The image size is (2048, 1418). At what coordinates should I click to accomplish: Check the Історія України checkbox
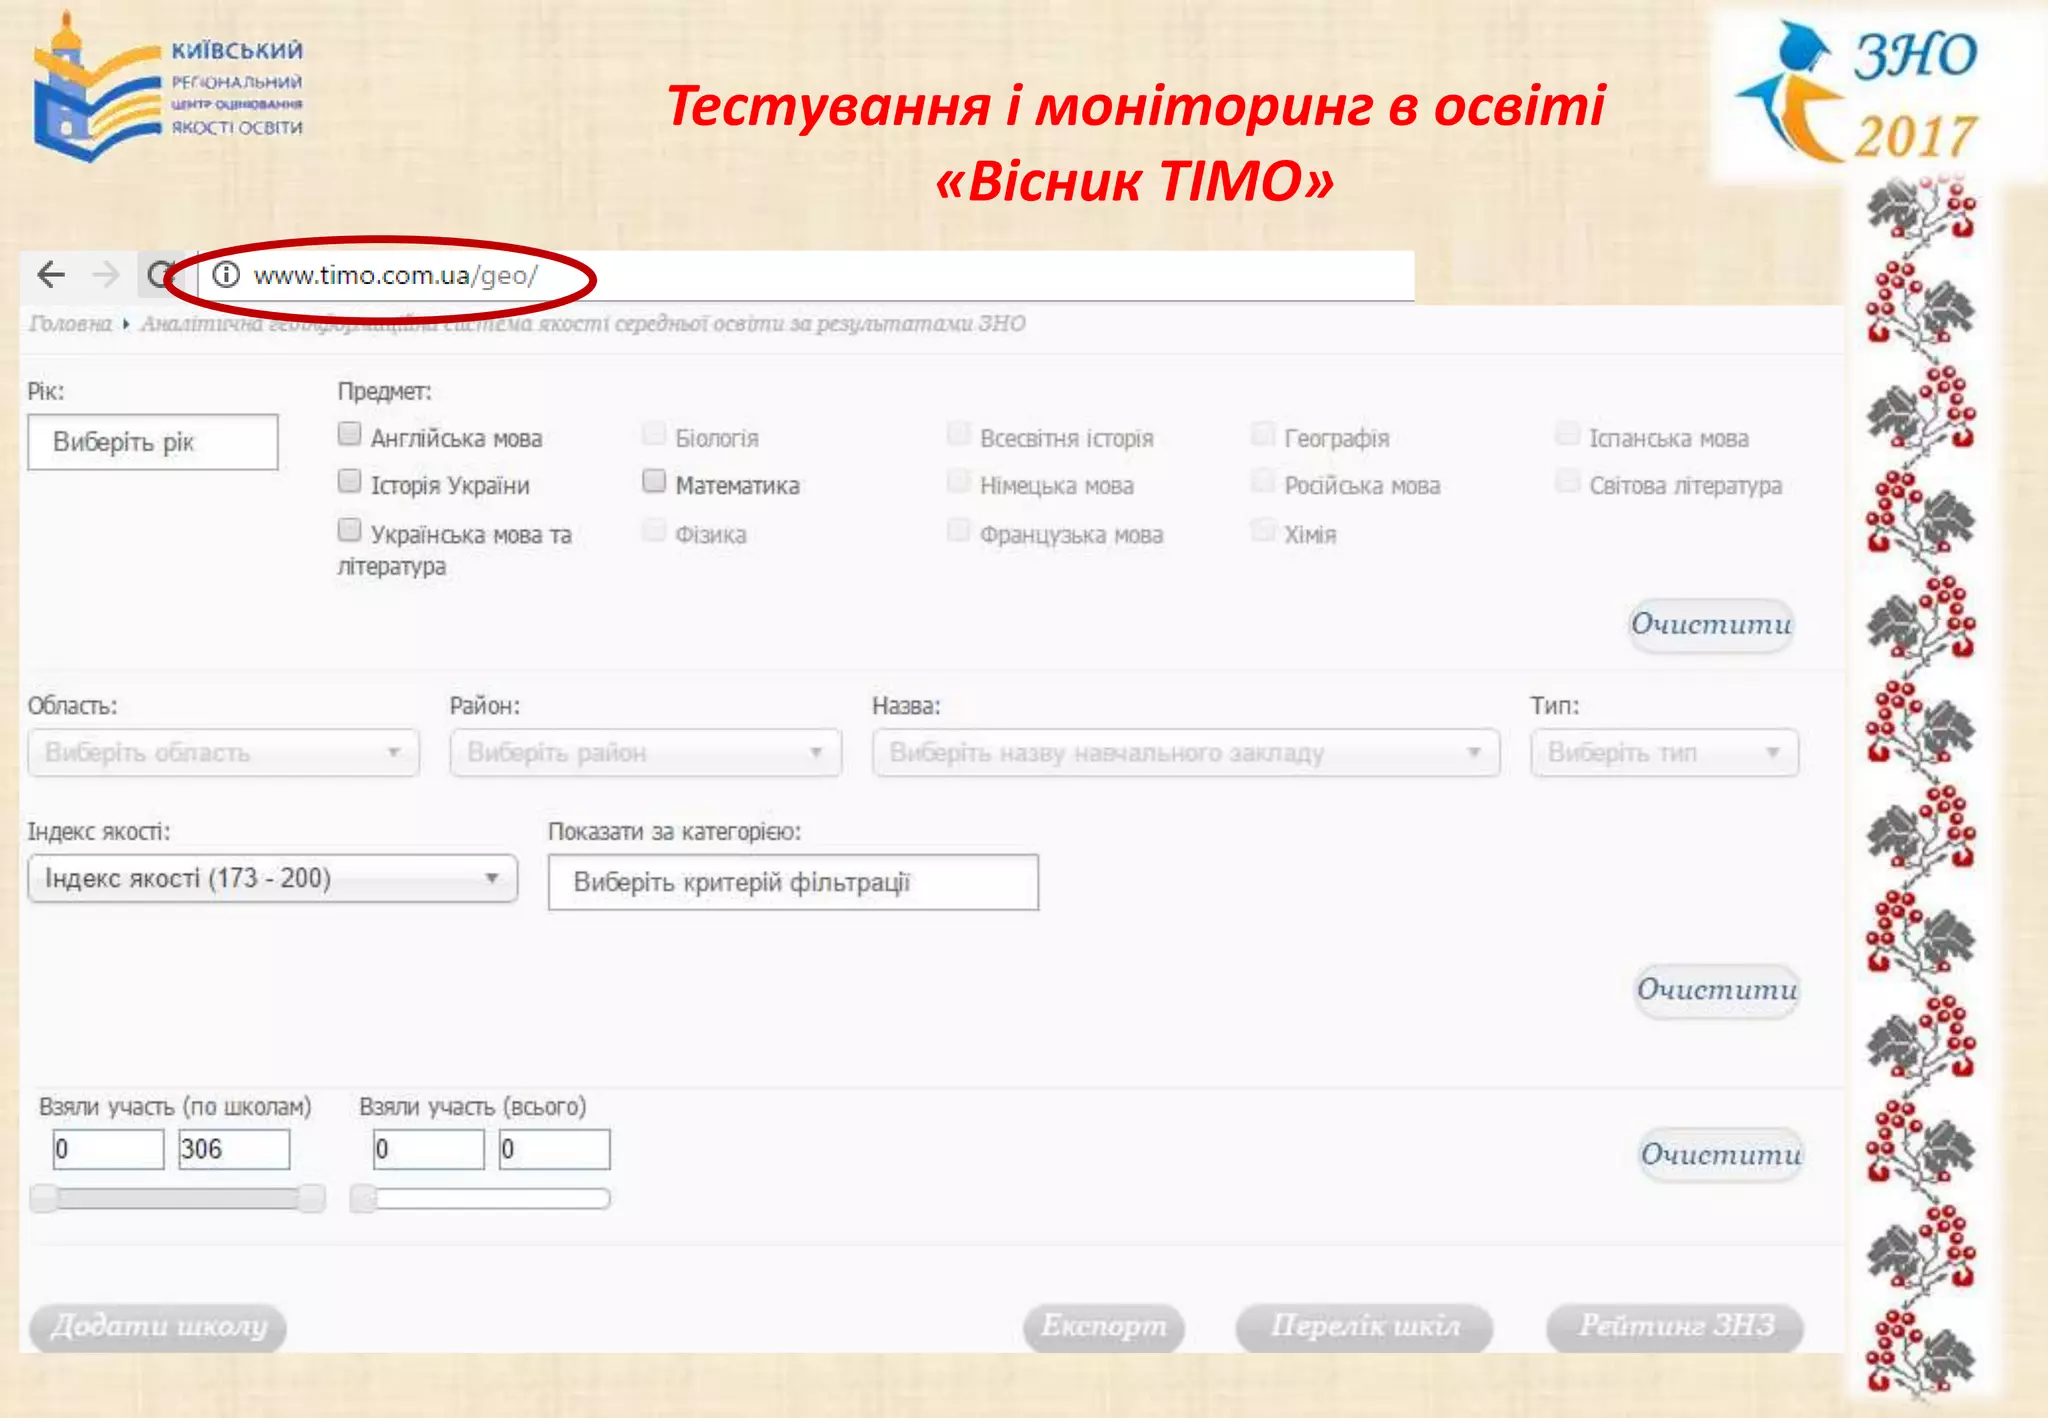349,481
